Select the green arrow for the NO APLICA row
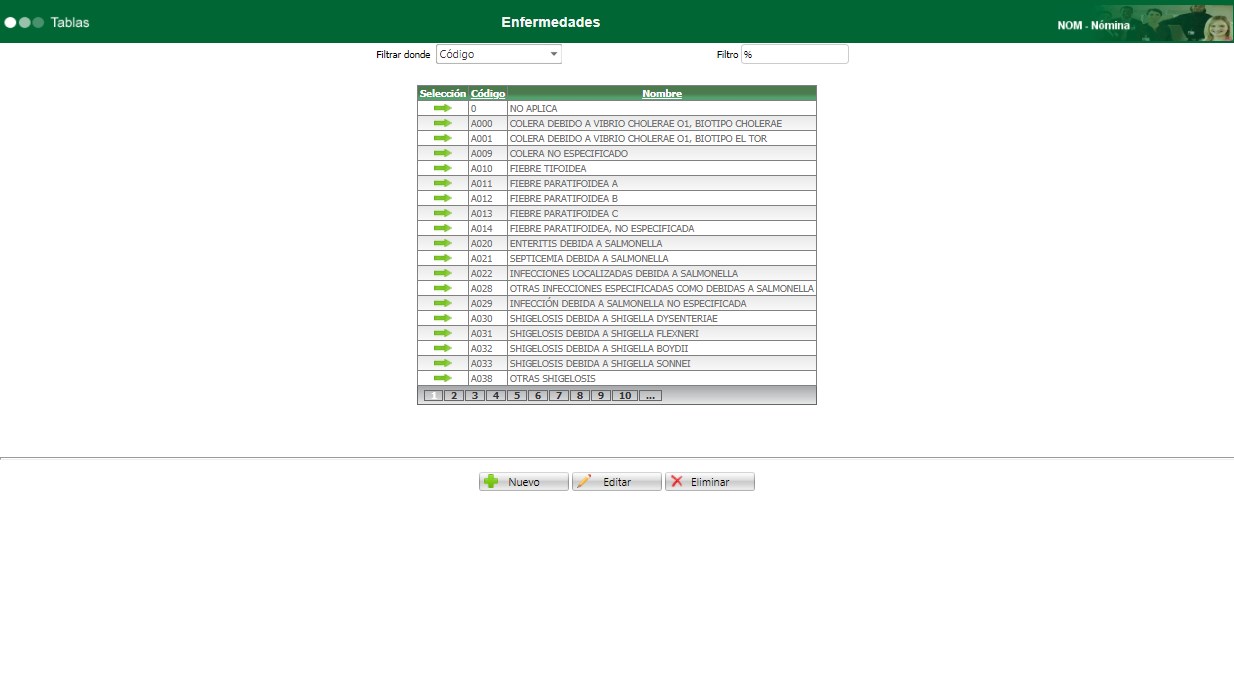 [x=441, y=108]
